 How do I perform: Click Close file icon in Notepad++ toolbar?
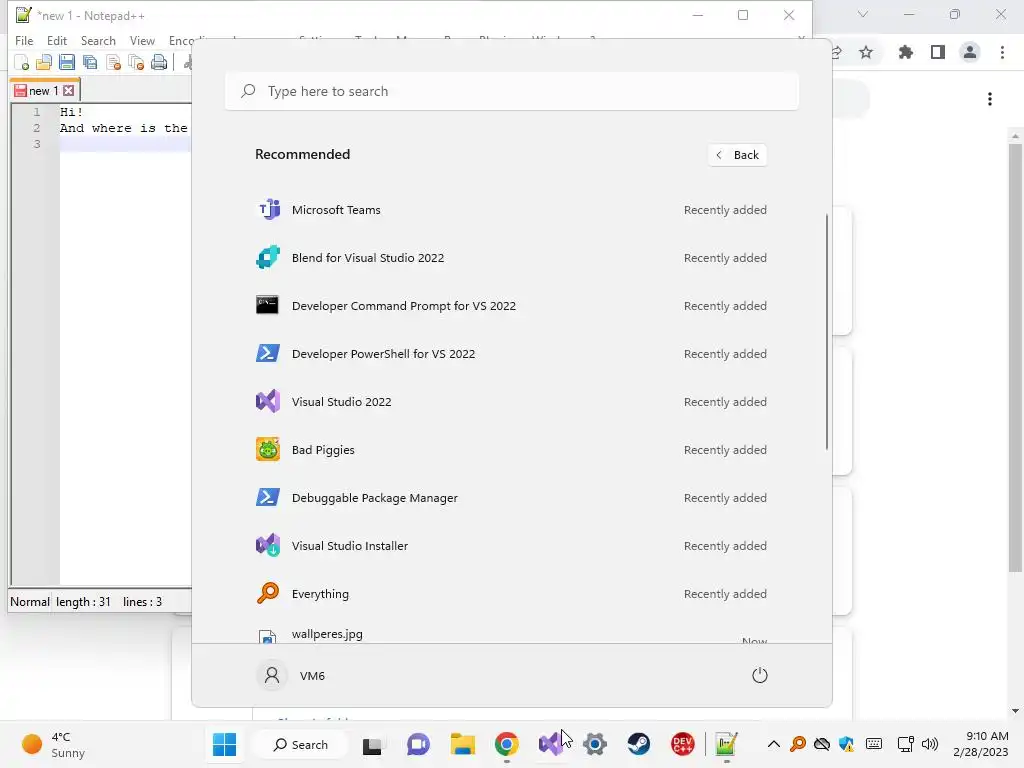tap(114, 63)
